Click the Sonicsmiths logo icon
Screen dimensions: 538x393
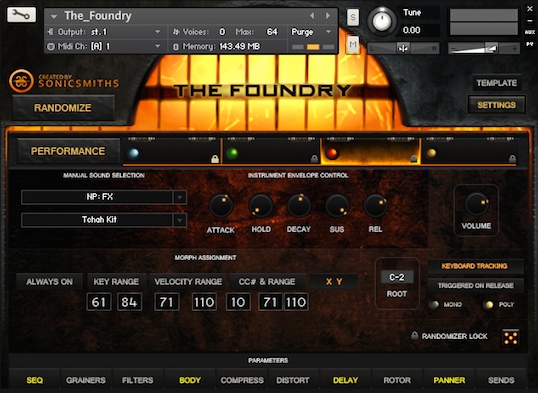click(x=21, y=81)
